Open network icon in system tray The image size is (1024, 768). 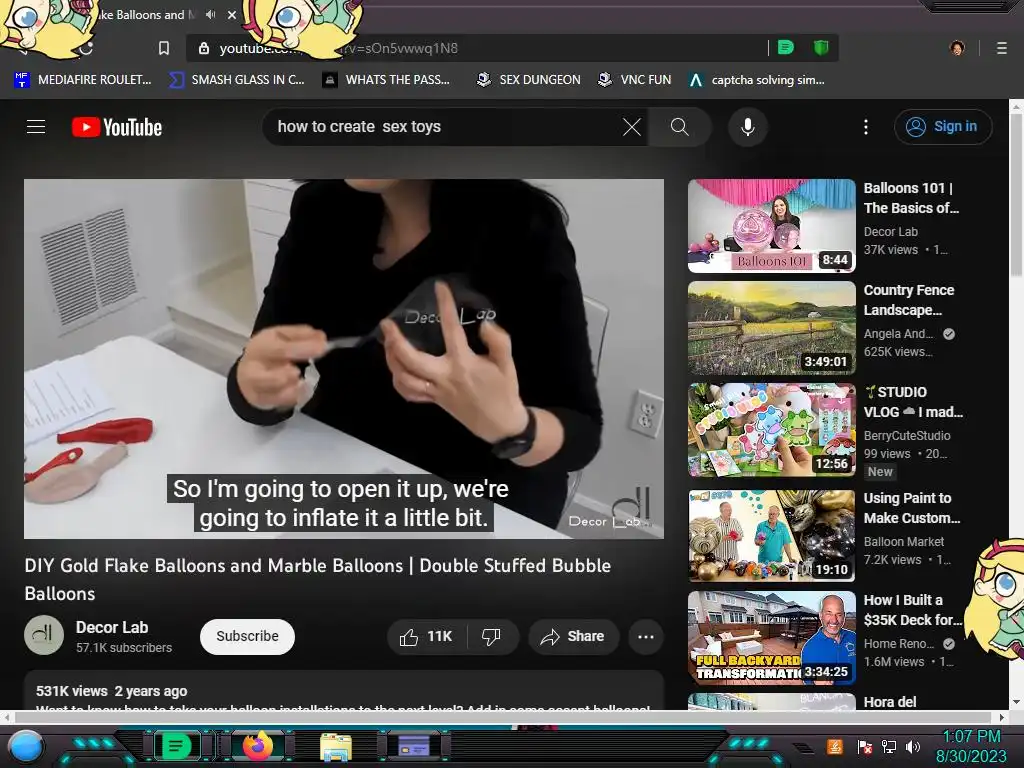(889, 746)
